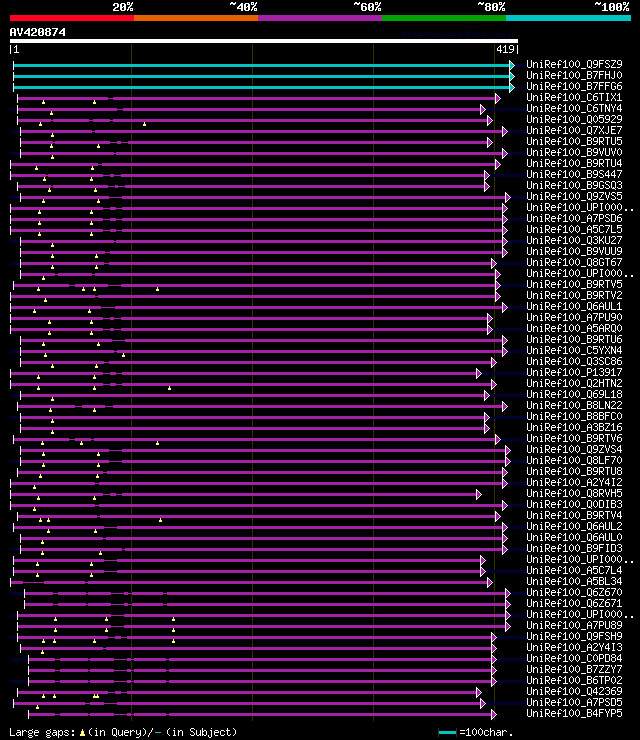Select hit label UniRef100_A2Y4I2
The height and width of the screenshot is (740, 640).
click(574, 482)
